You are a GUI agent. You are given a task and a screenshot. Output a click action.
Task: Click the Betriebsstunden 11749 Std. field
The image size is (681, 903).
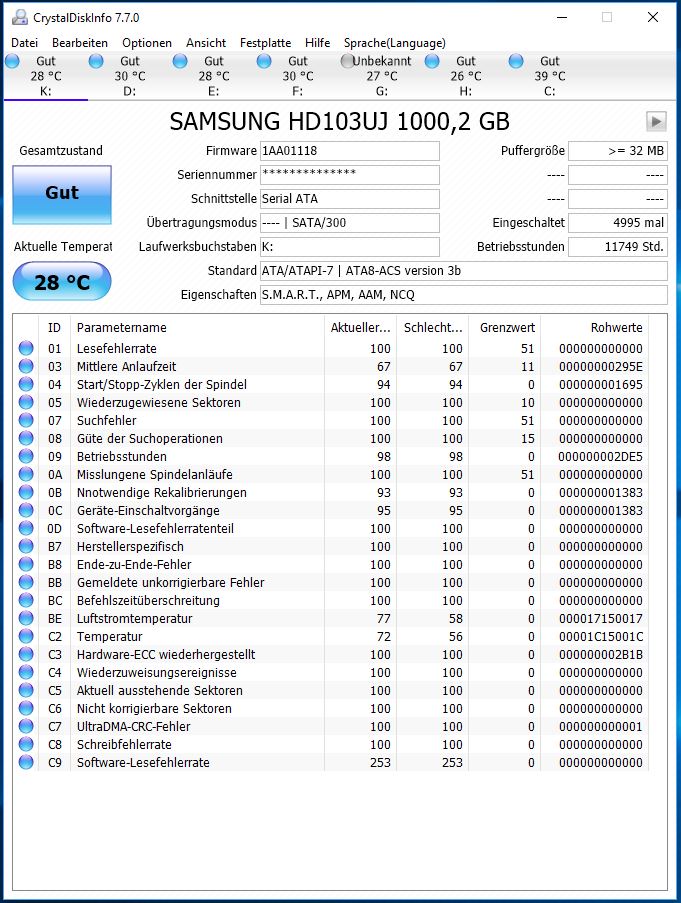point(618,247)
